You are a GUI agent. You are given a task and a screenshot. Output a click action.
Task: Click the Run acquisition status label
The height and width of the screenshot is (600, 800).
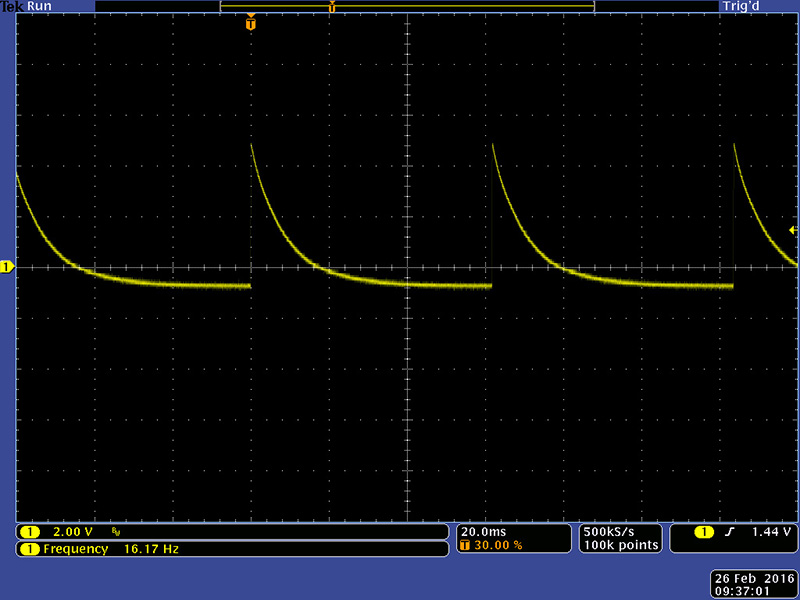[x=40, y=6]
